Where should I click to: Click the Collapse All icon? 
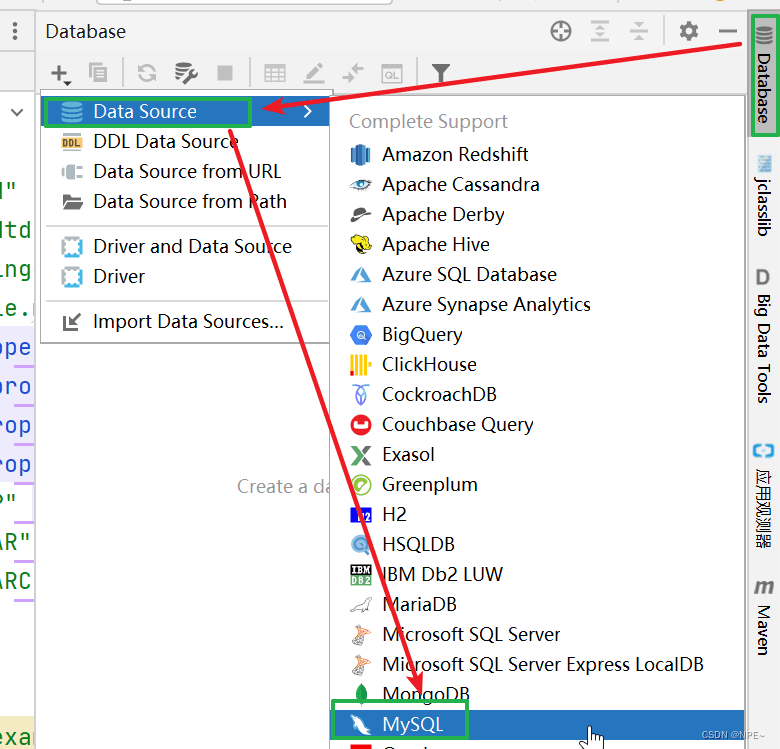(639, 31)
